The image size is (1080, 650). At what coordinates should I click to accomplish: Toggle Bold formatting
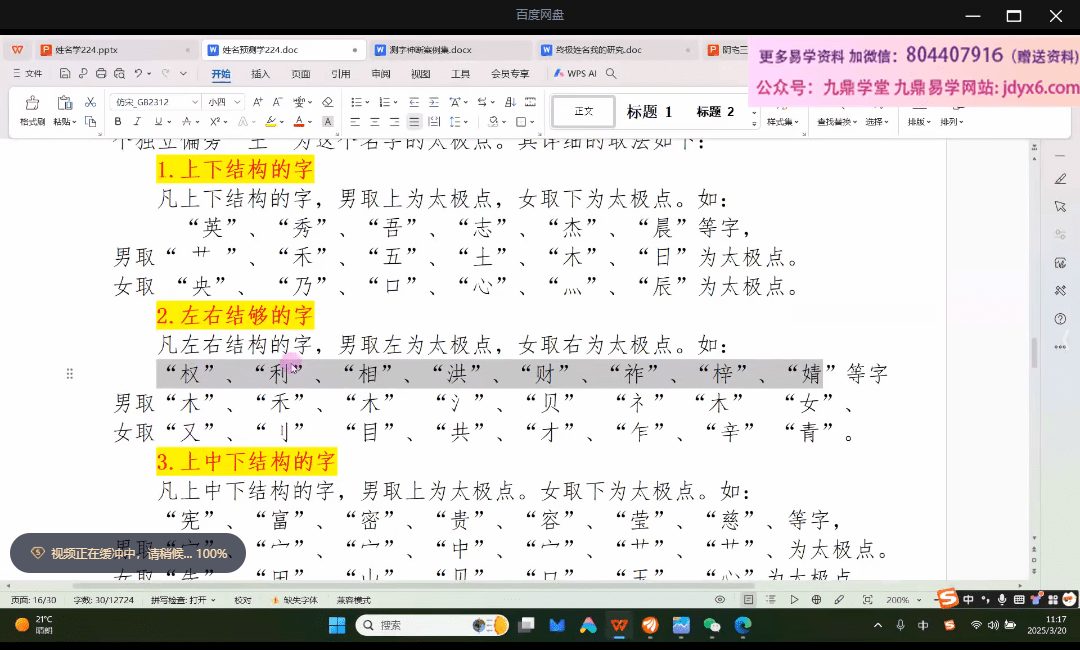coord(118,122)
